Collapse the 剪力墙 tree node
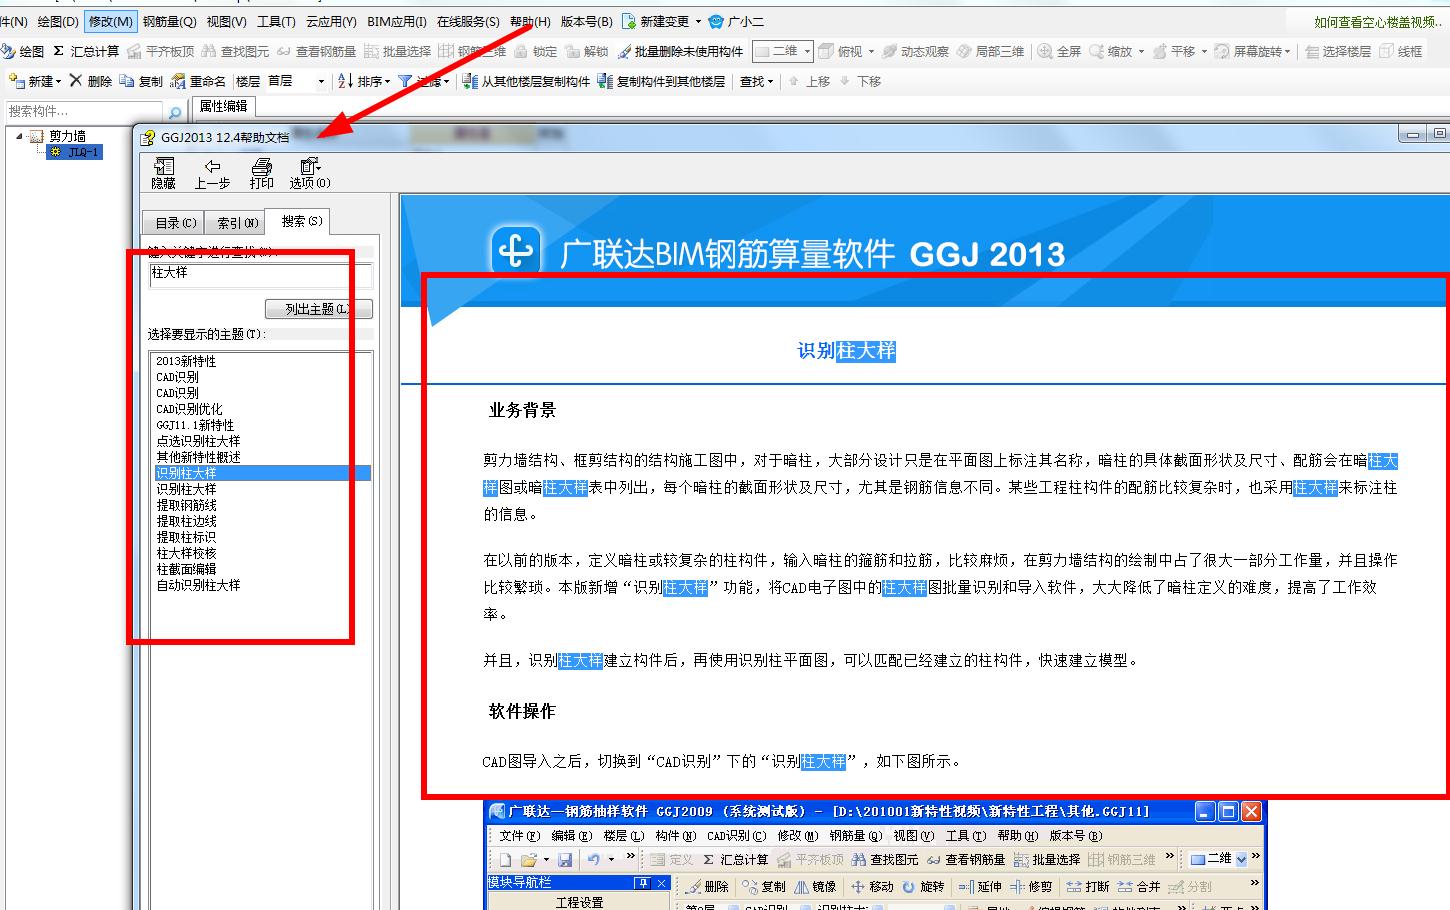The width and height of the screenshot is (1450, 910). (19, 136)
